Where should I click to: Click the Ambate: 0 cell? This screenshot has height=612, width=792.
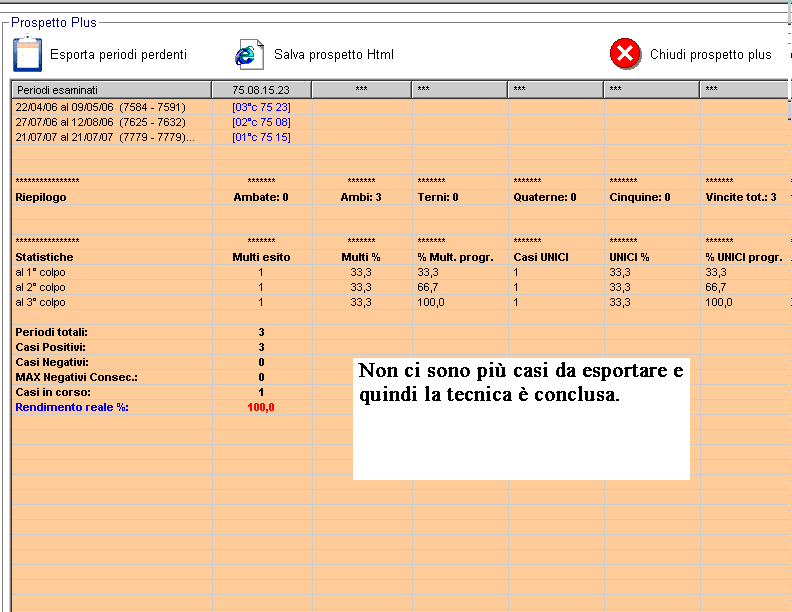261,197
